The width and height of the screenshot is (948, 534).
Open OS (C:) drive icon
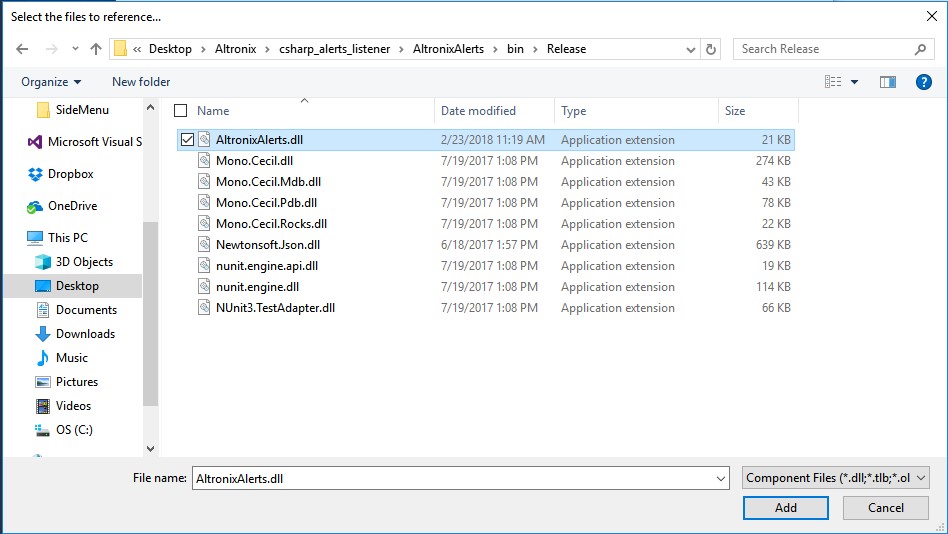[42, 430]
